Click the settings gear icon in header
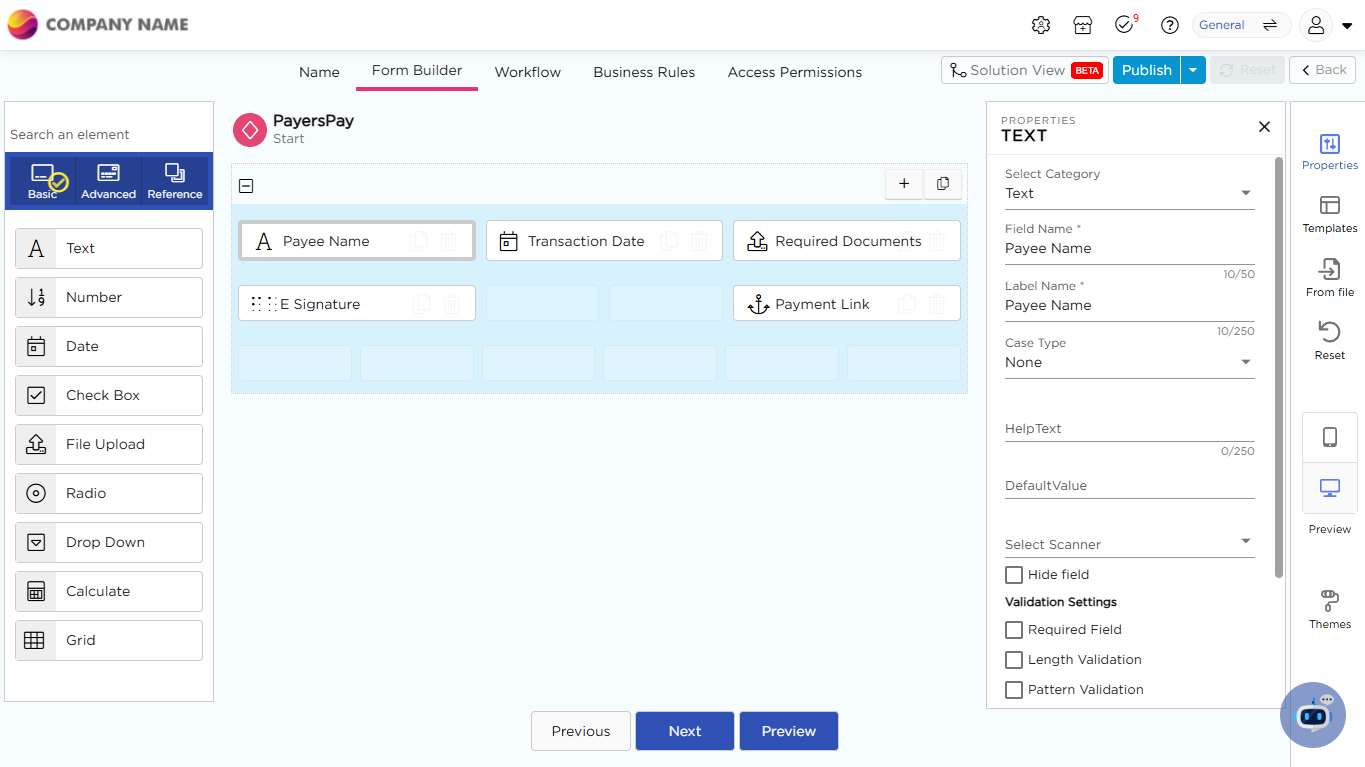Image resolution: width=1365 pixels, height=767 pixels. click(x=1041, y=25)
